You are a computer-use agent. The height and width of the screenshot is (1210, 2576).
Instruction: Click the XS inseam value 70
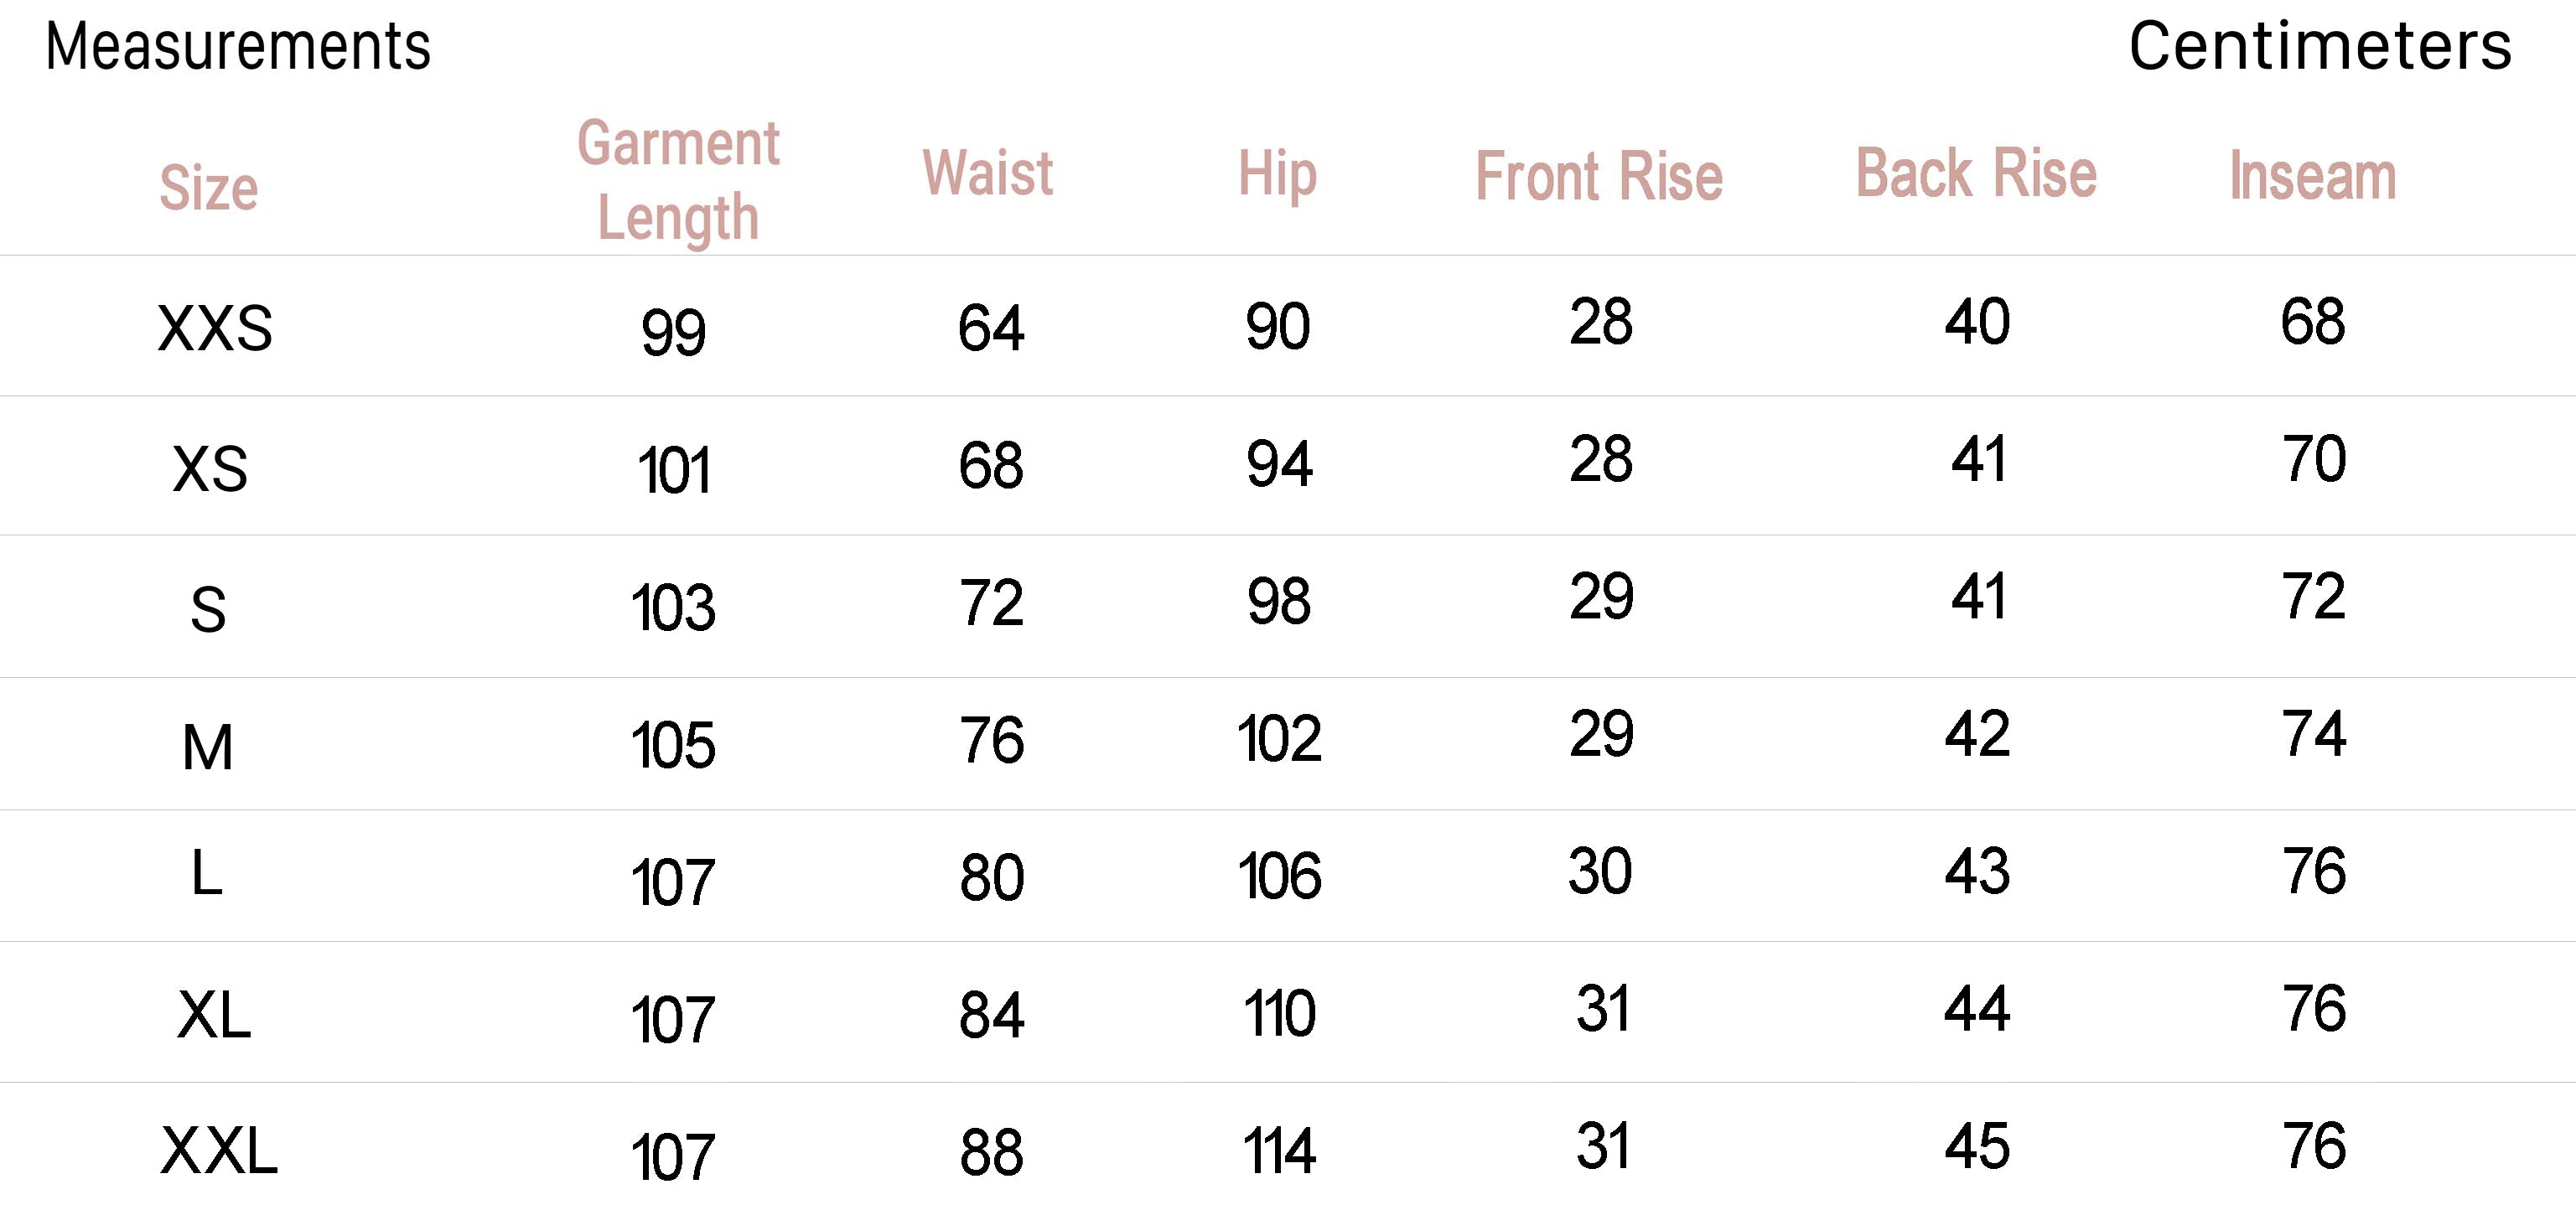coord(2314,459)
